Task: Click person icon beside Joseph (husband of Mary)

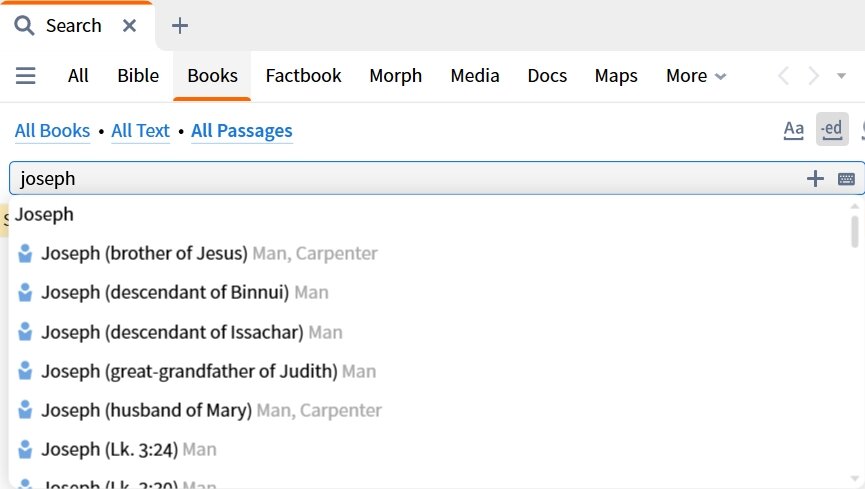Action: tap(25, 410)
